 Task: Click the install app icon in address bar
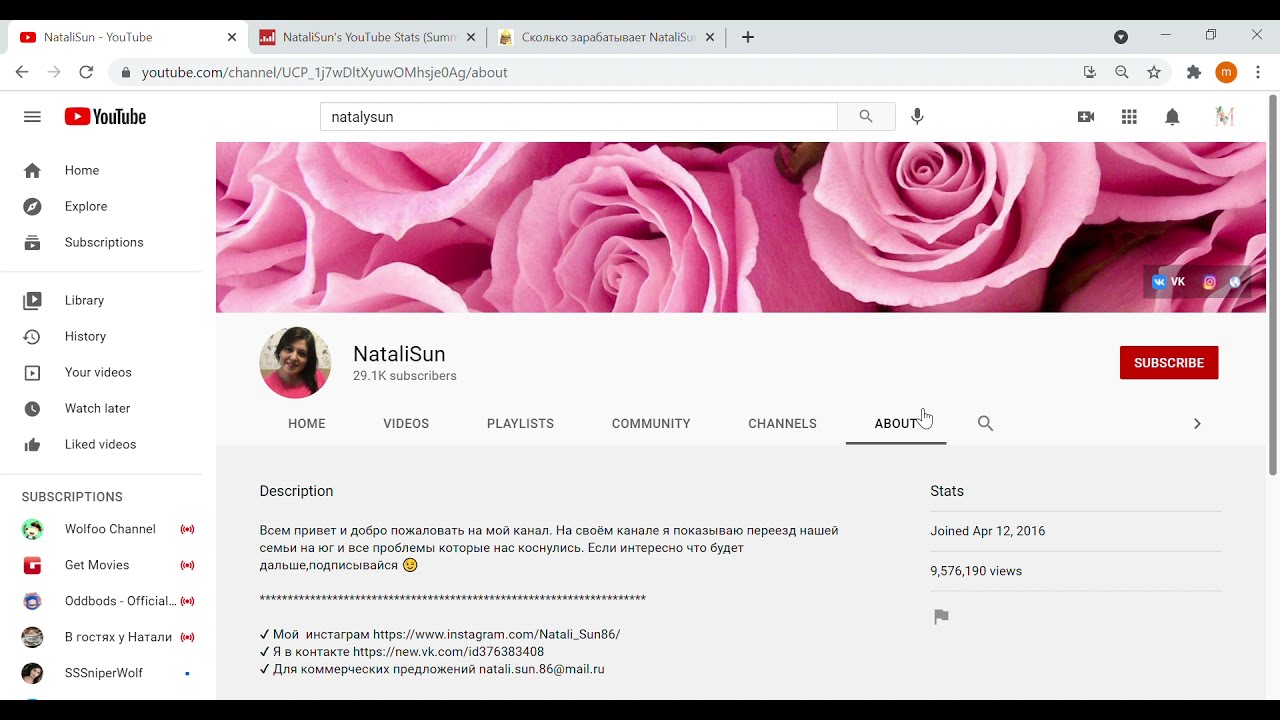click(1090, 72)
